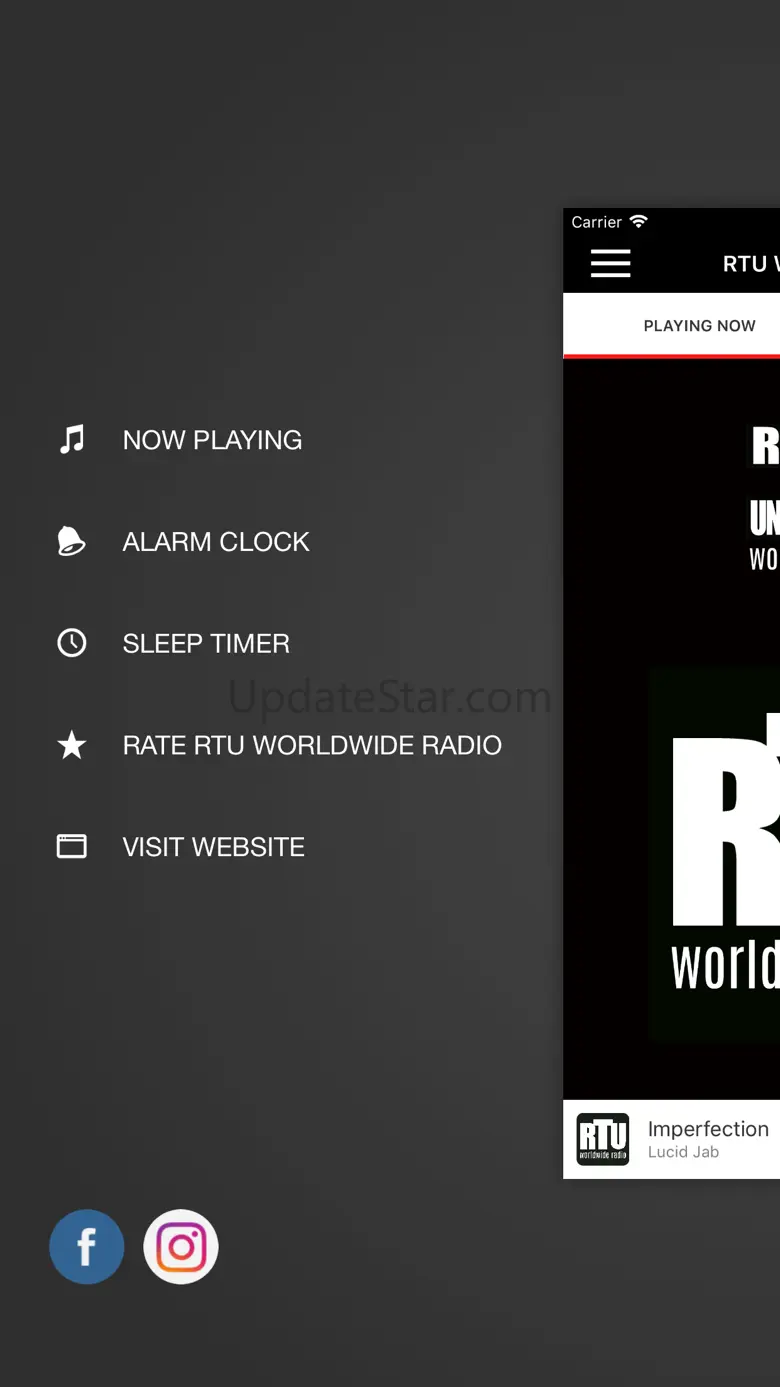Tap the star icon to rate the app

pos(72,745)
